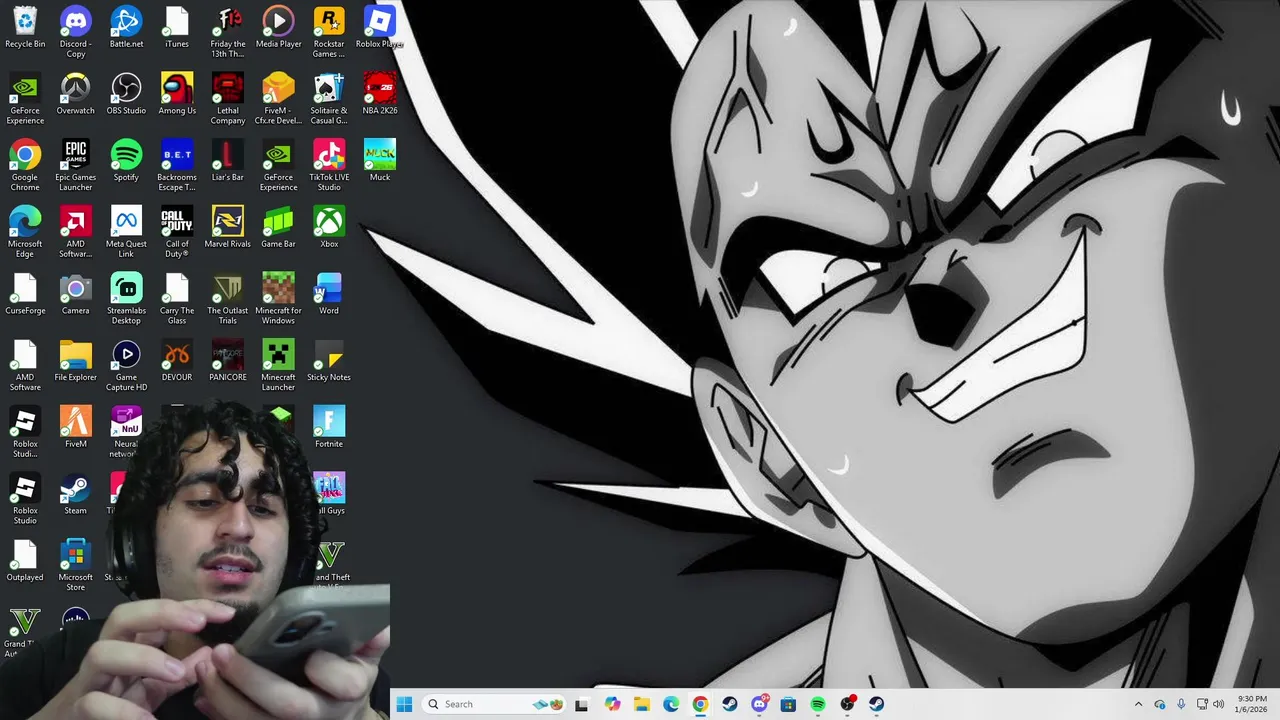
Task: Launch Battle.net from the desktop
Action: coord(126,28)
